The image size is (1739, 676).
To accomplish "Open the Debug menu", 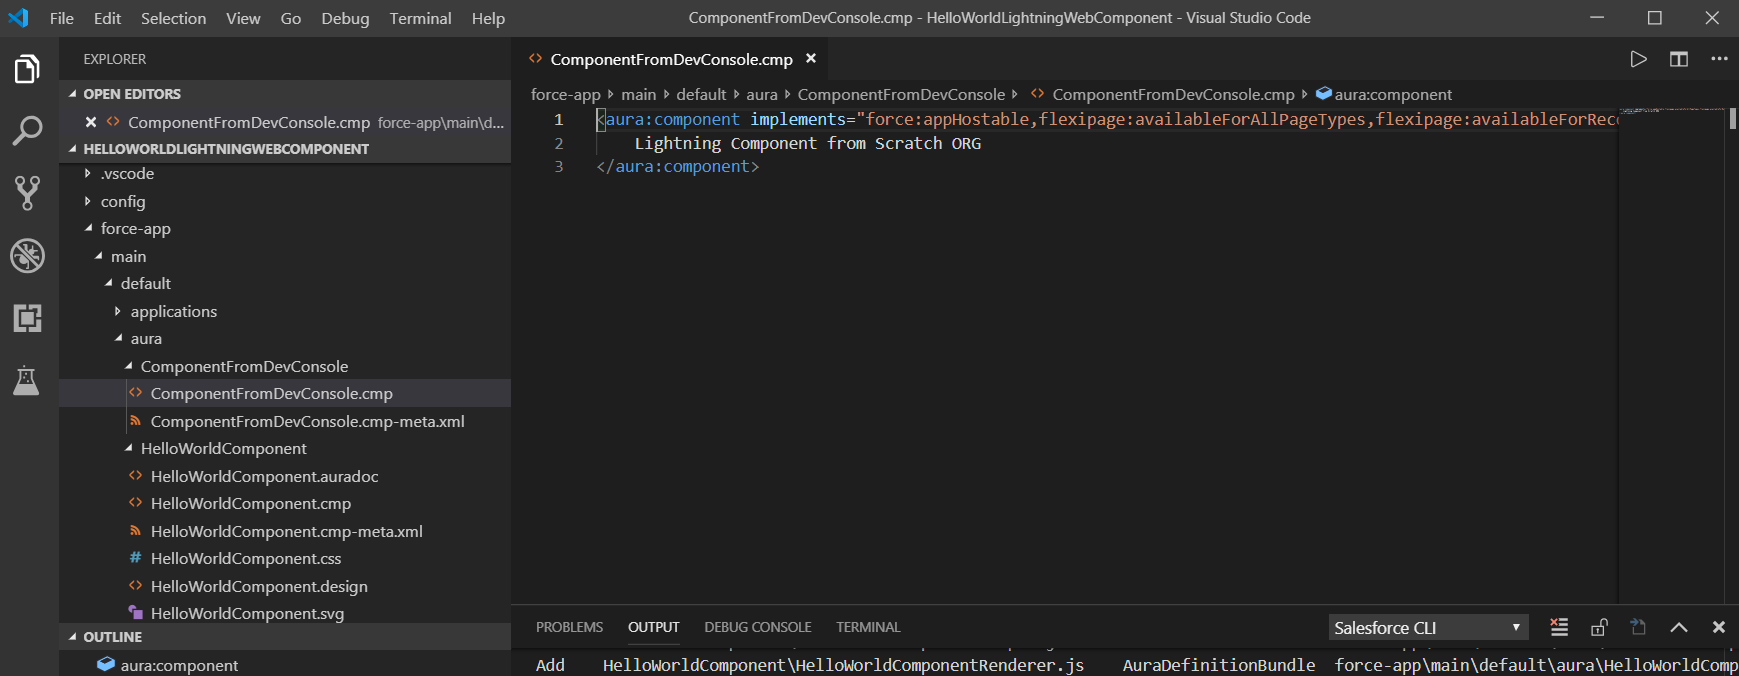I will click(345, 18).
